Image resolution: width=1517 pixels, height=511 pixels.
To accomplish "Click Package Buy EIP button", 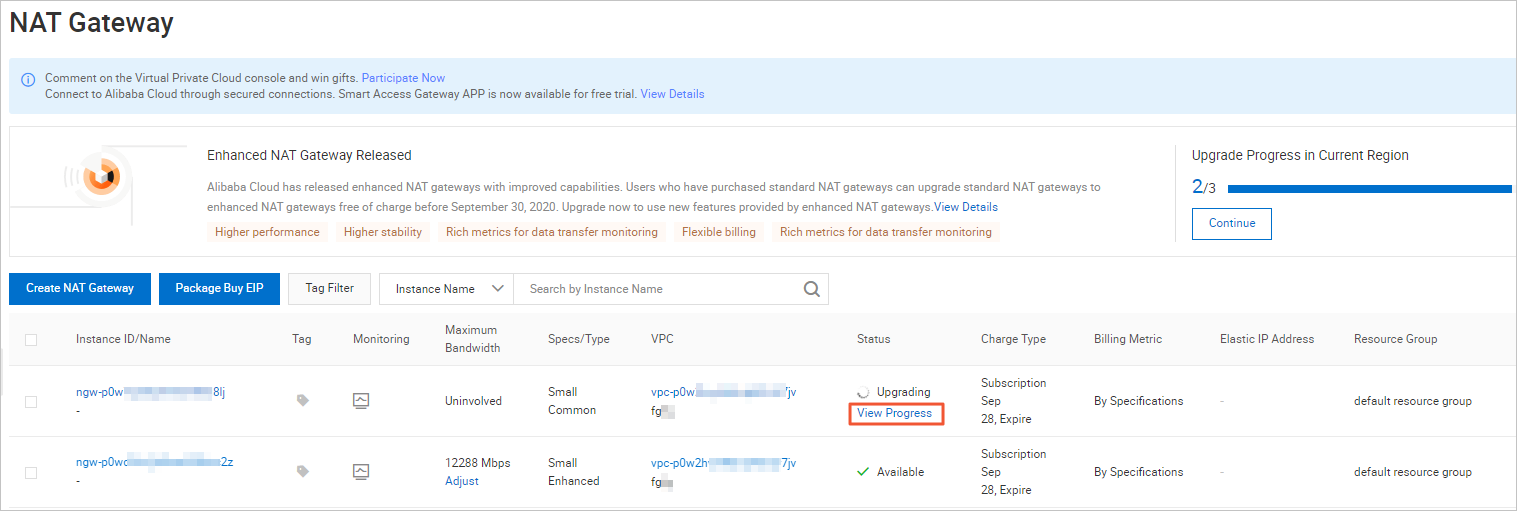I will click(219, 288).
